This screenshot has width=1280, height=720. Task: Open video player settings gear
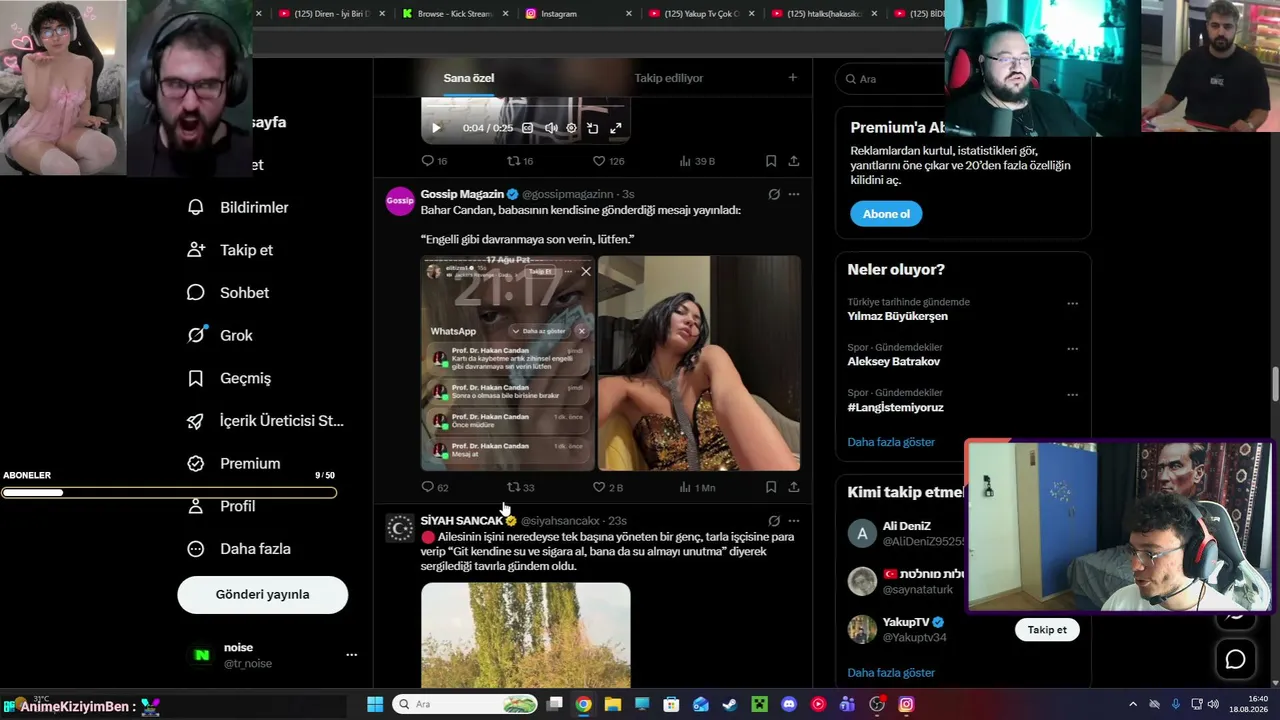tap(572, 128)
